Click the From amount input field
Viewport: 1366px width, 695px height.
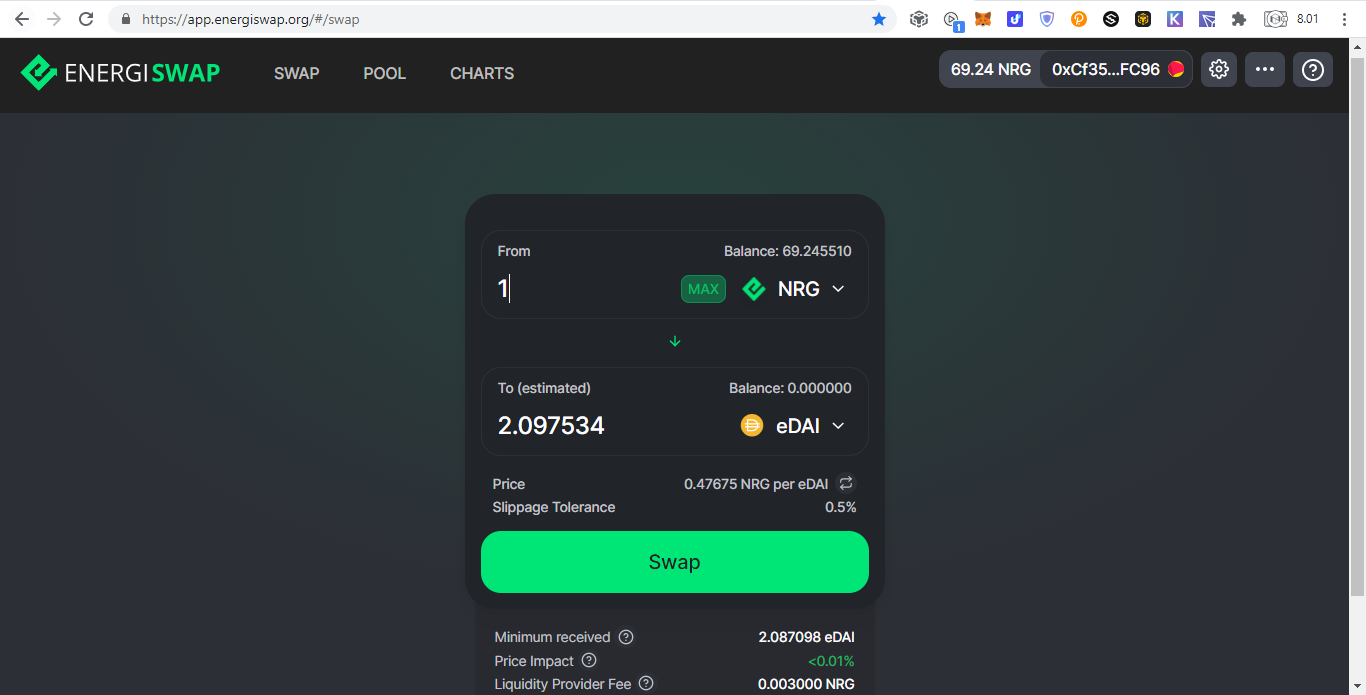coord(585,289)
